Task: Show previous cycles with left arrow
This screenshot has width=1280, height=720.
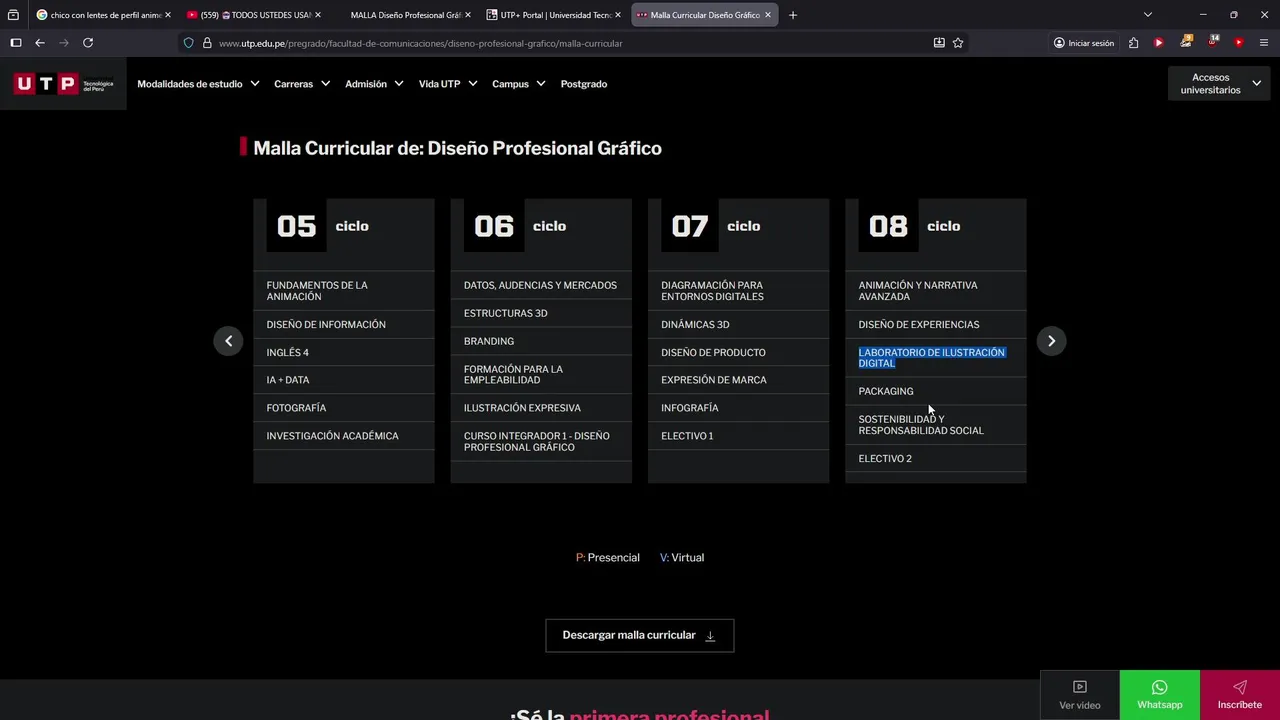Action: [228, 341]
